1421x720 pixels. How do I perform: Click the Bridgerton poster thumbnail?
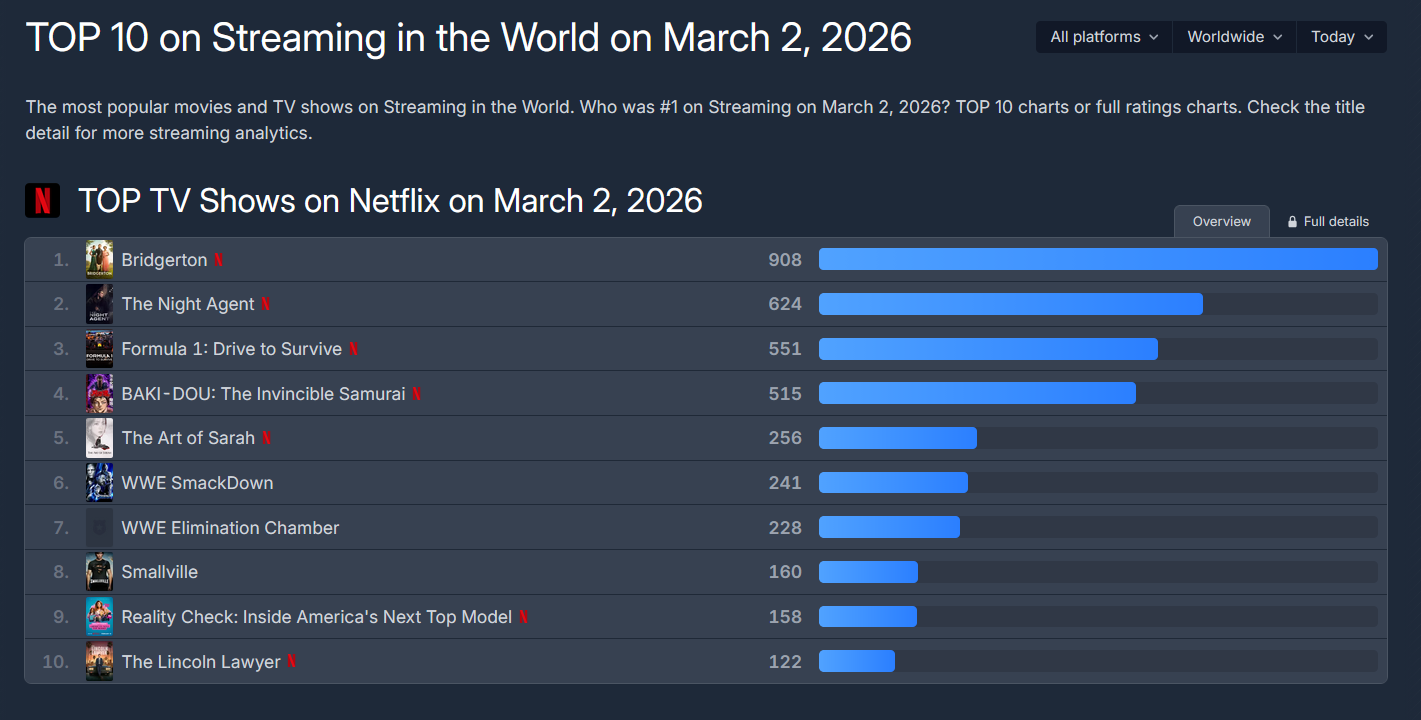[99, 260]
